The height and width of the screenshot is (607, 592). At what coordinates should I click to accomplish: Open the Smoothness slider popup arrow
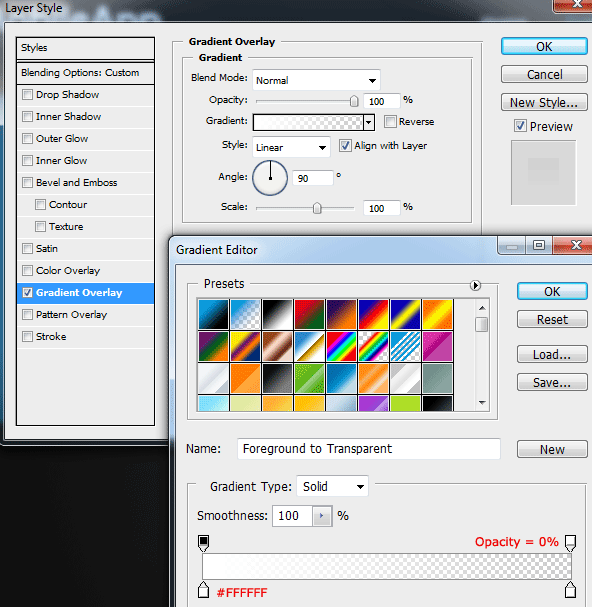point(321,516)
